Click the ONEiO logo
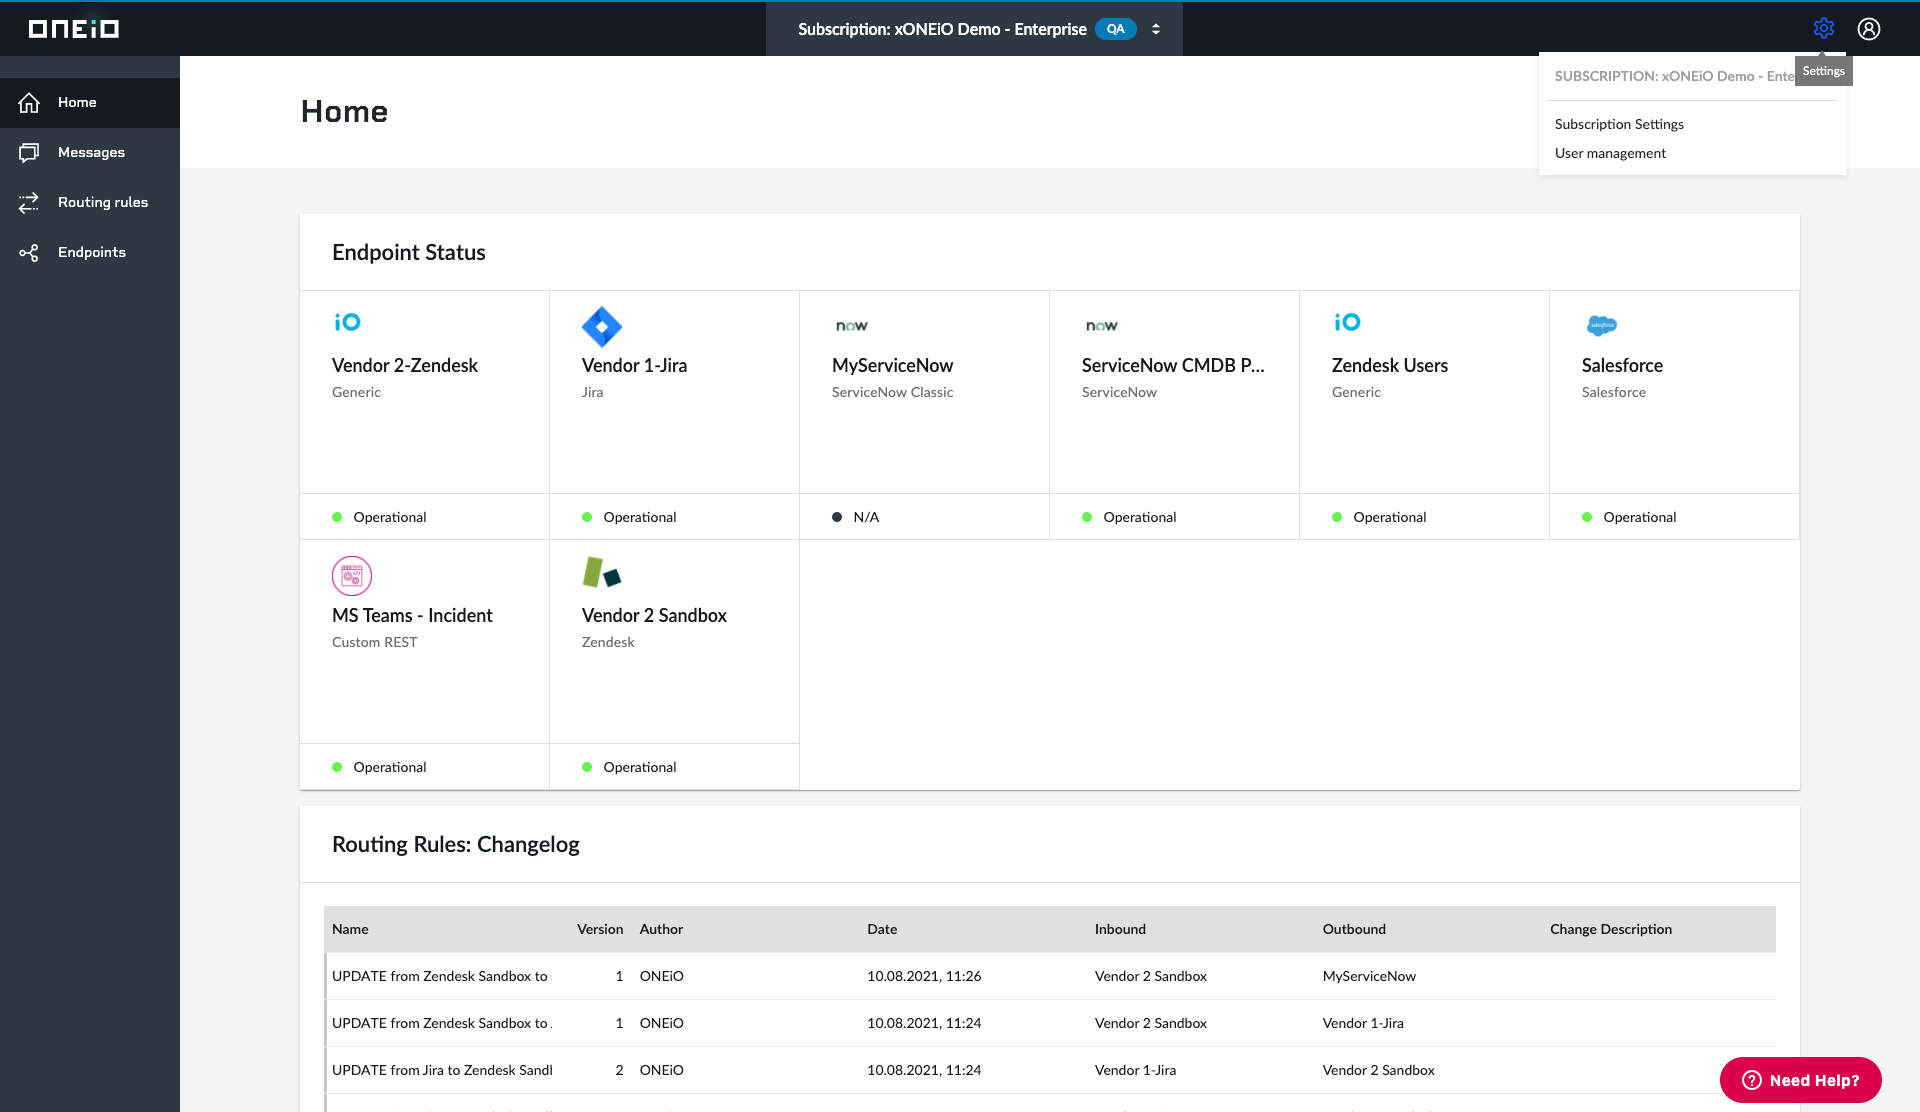 click(73, 29)
